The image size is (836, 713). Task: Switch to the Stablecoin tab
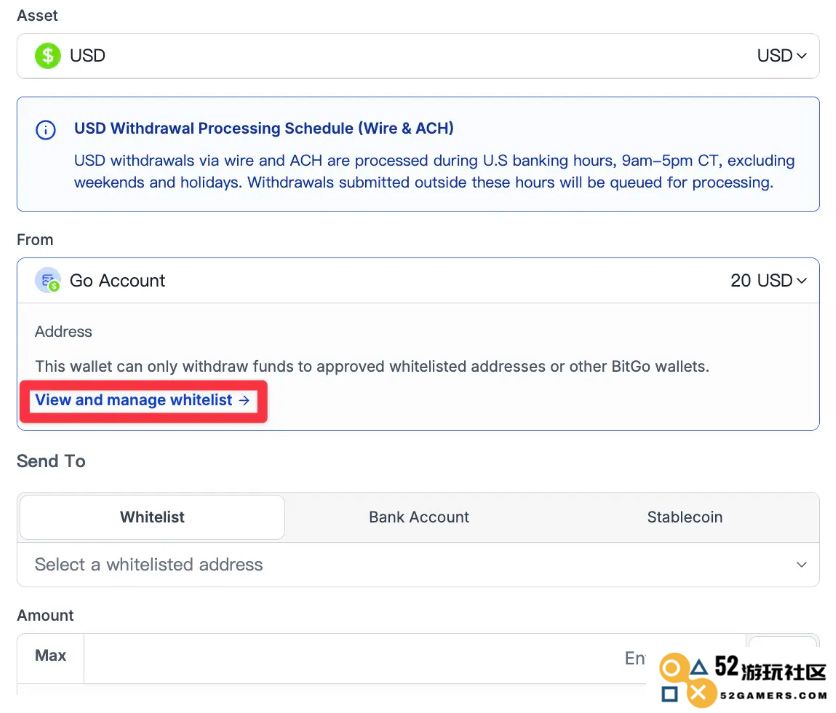[685, 517]
